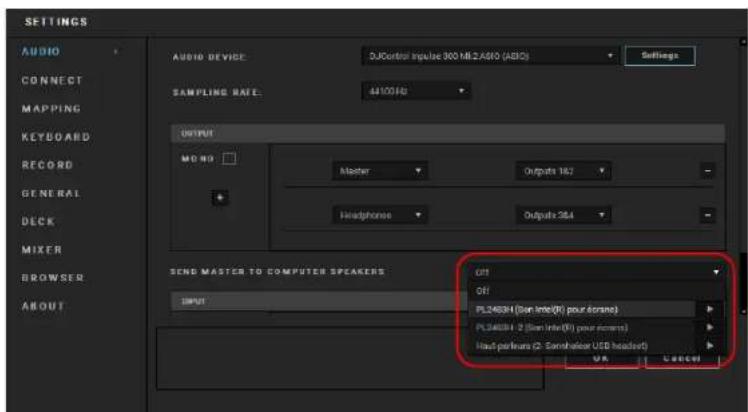Open the Headphone output type dropdown
This screenshot has width=748, height=412.
point(380,216)
